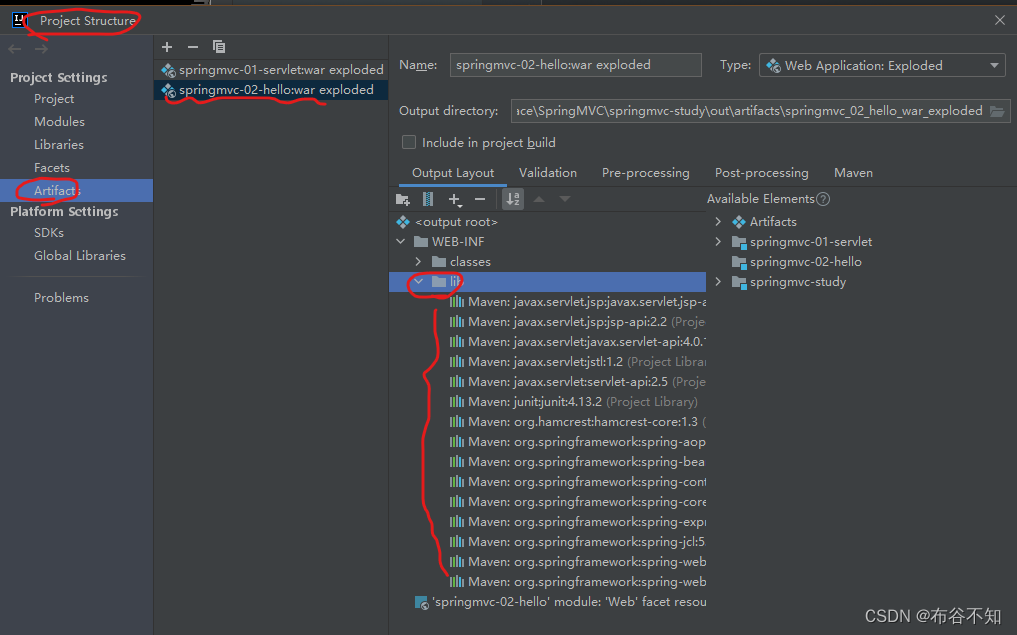Image resolution: width=1017 pixels, height=635 pixels.
Task: Add a new artifact with the plus button
Action: tap(167, 47)
